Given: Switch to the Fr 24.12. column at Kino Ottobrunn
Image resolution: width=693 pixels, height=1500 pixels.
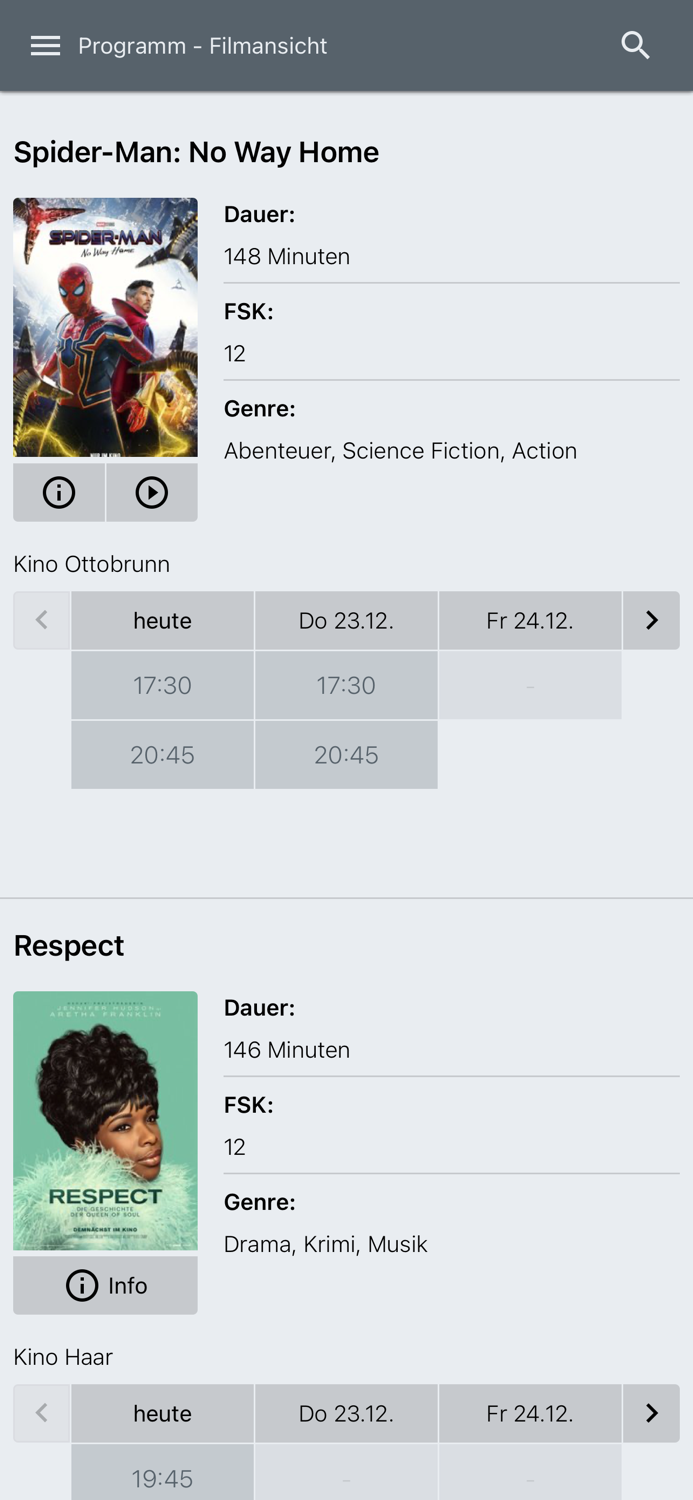Looking at the screenshot, I should (530, 620).
